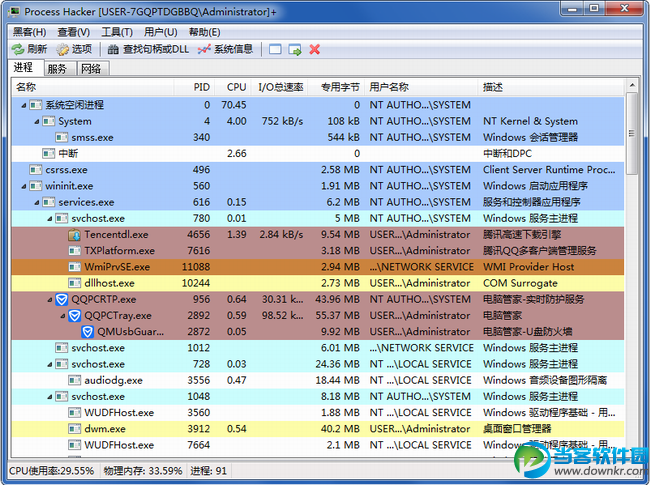Open the 黑客(H) menu

point(29,32)
